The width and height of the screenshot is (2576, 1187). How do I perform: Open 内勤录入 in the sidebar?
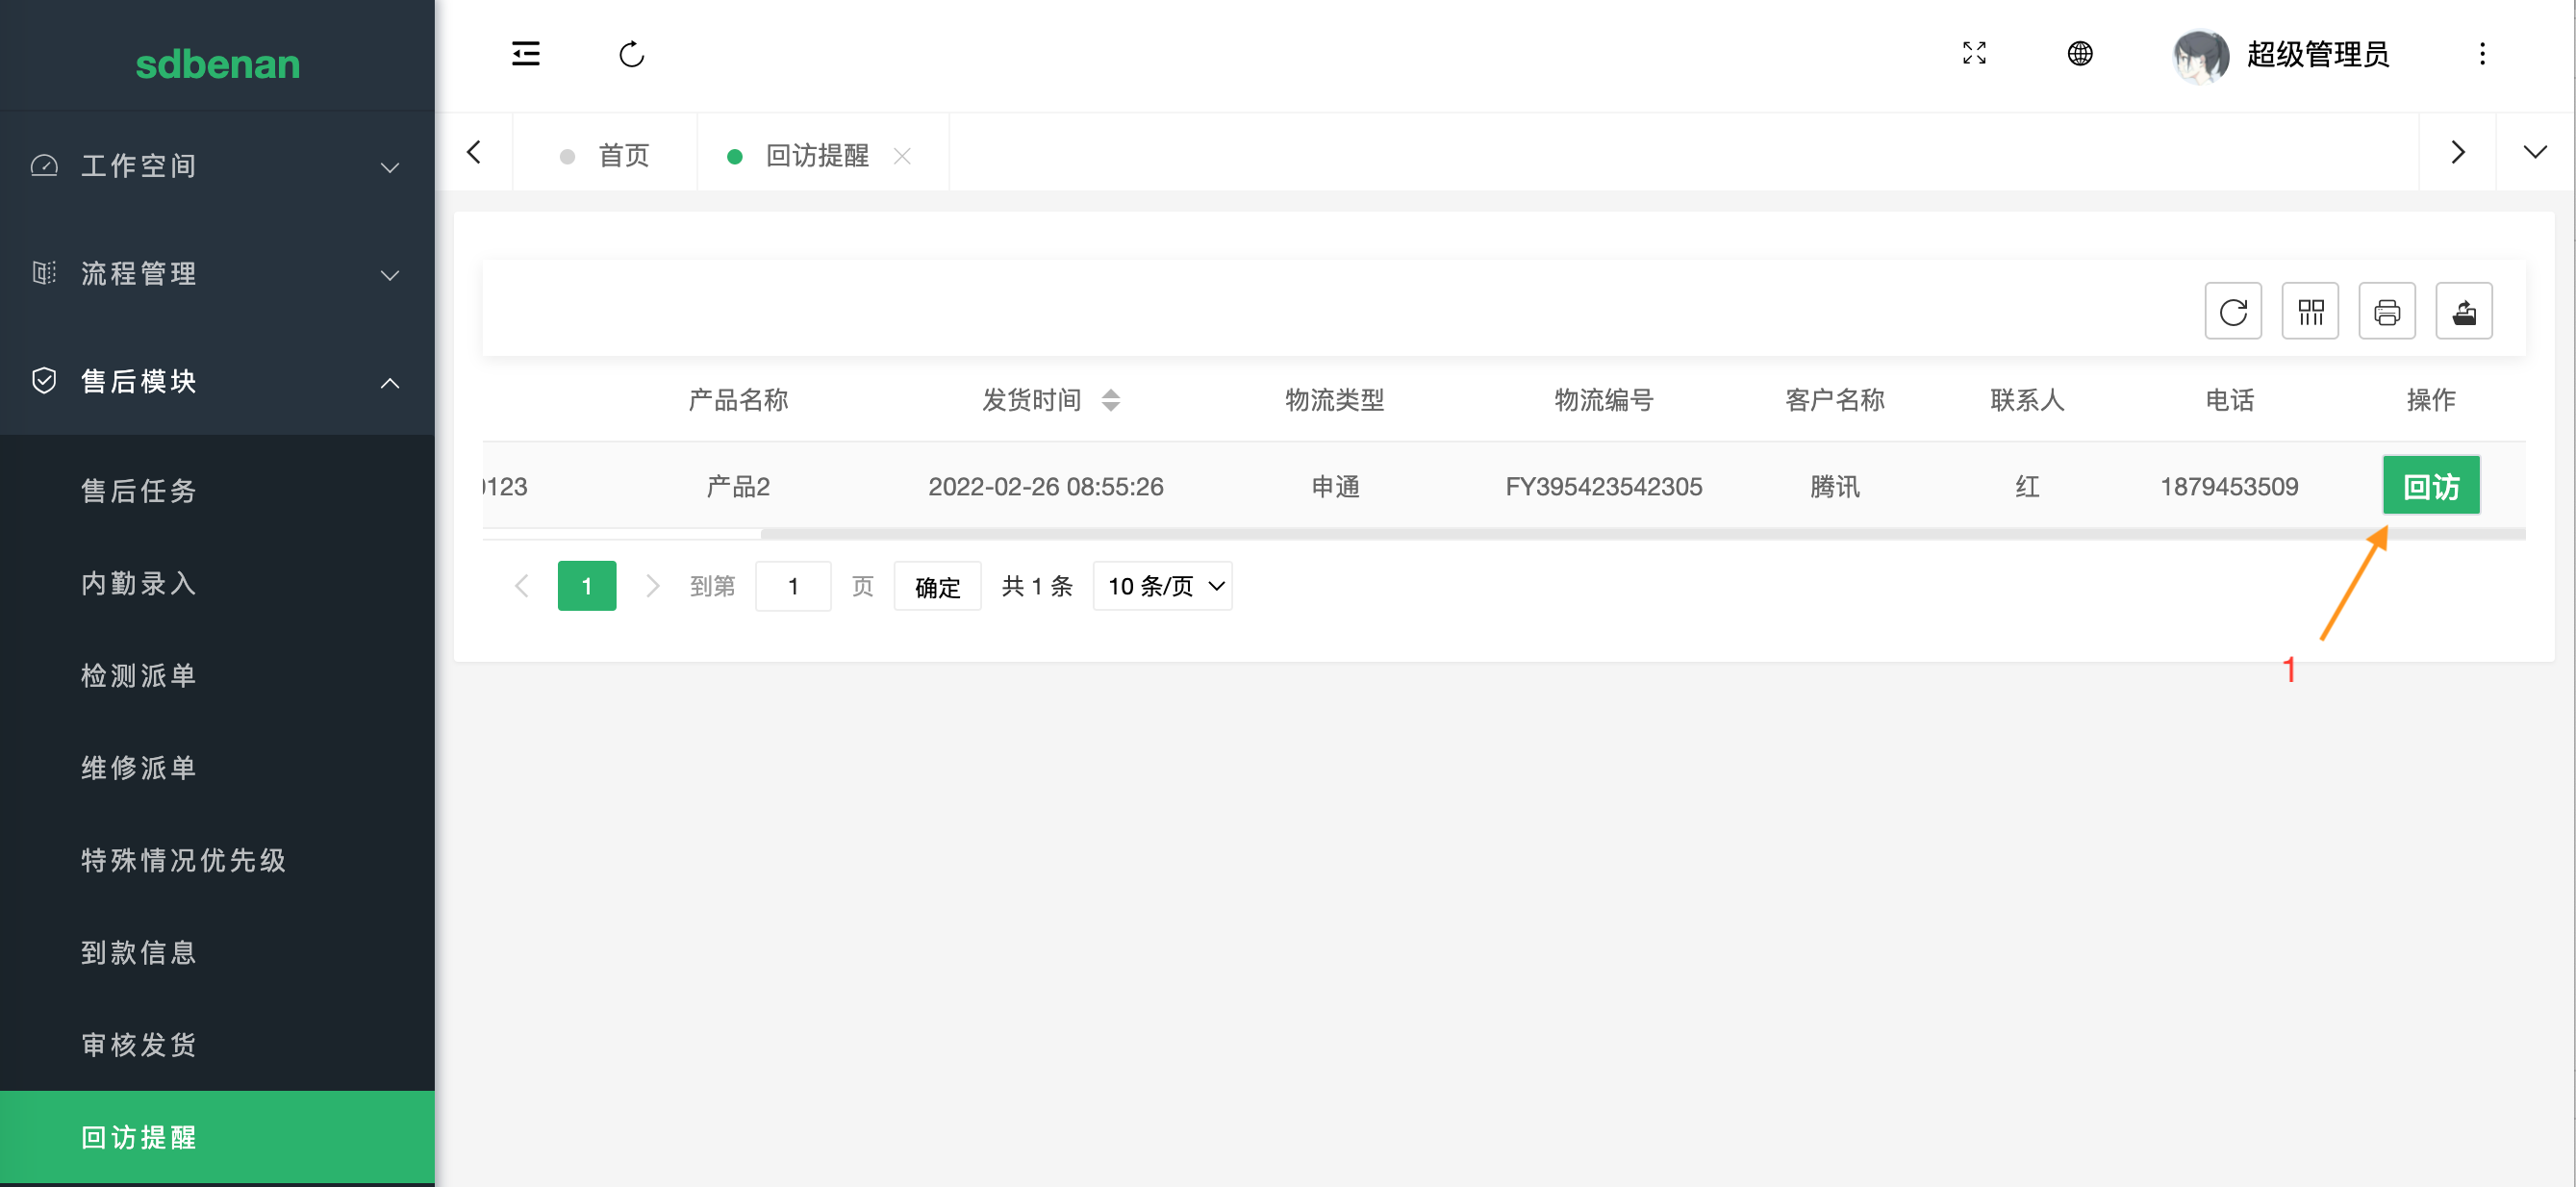217,583
